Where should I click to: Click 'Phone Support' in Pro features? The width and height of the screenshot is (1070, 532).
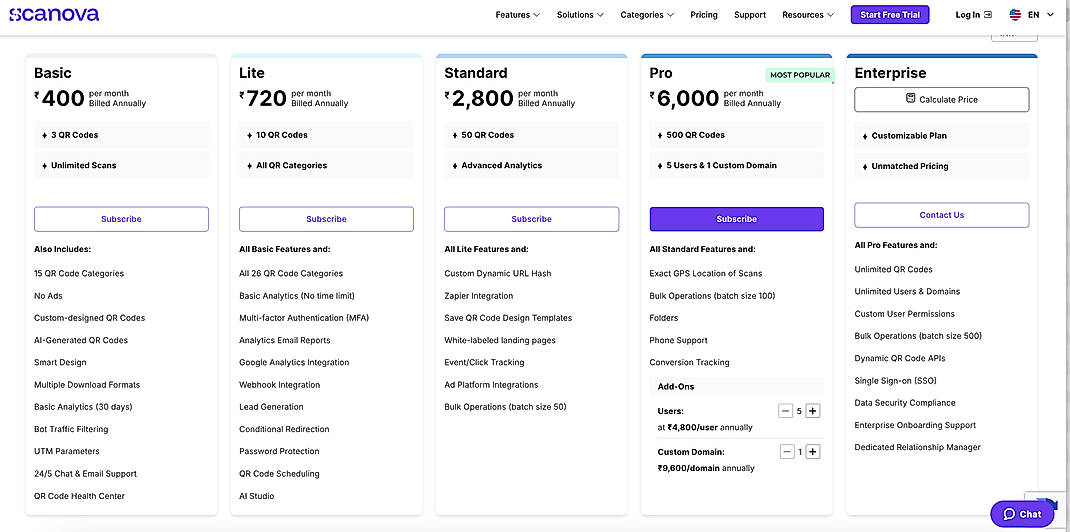[x=678, y=340]
